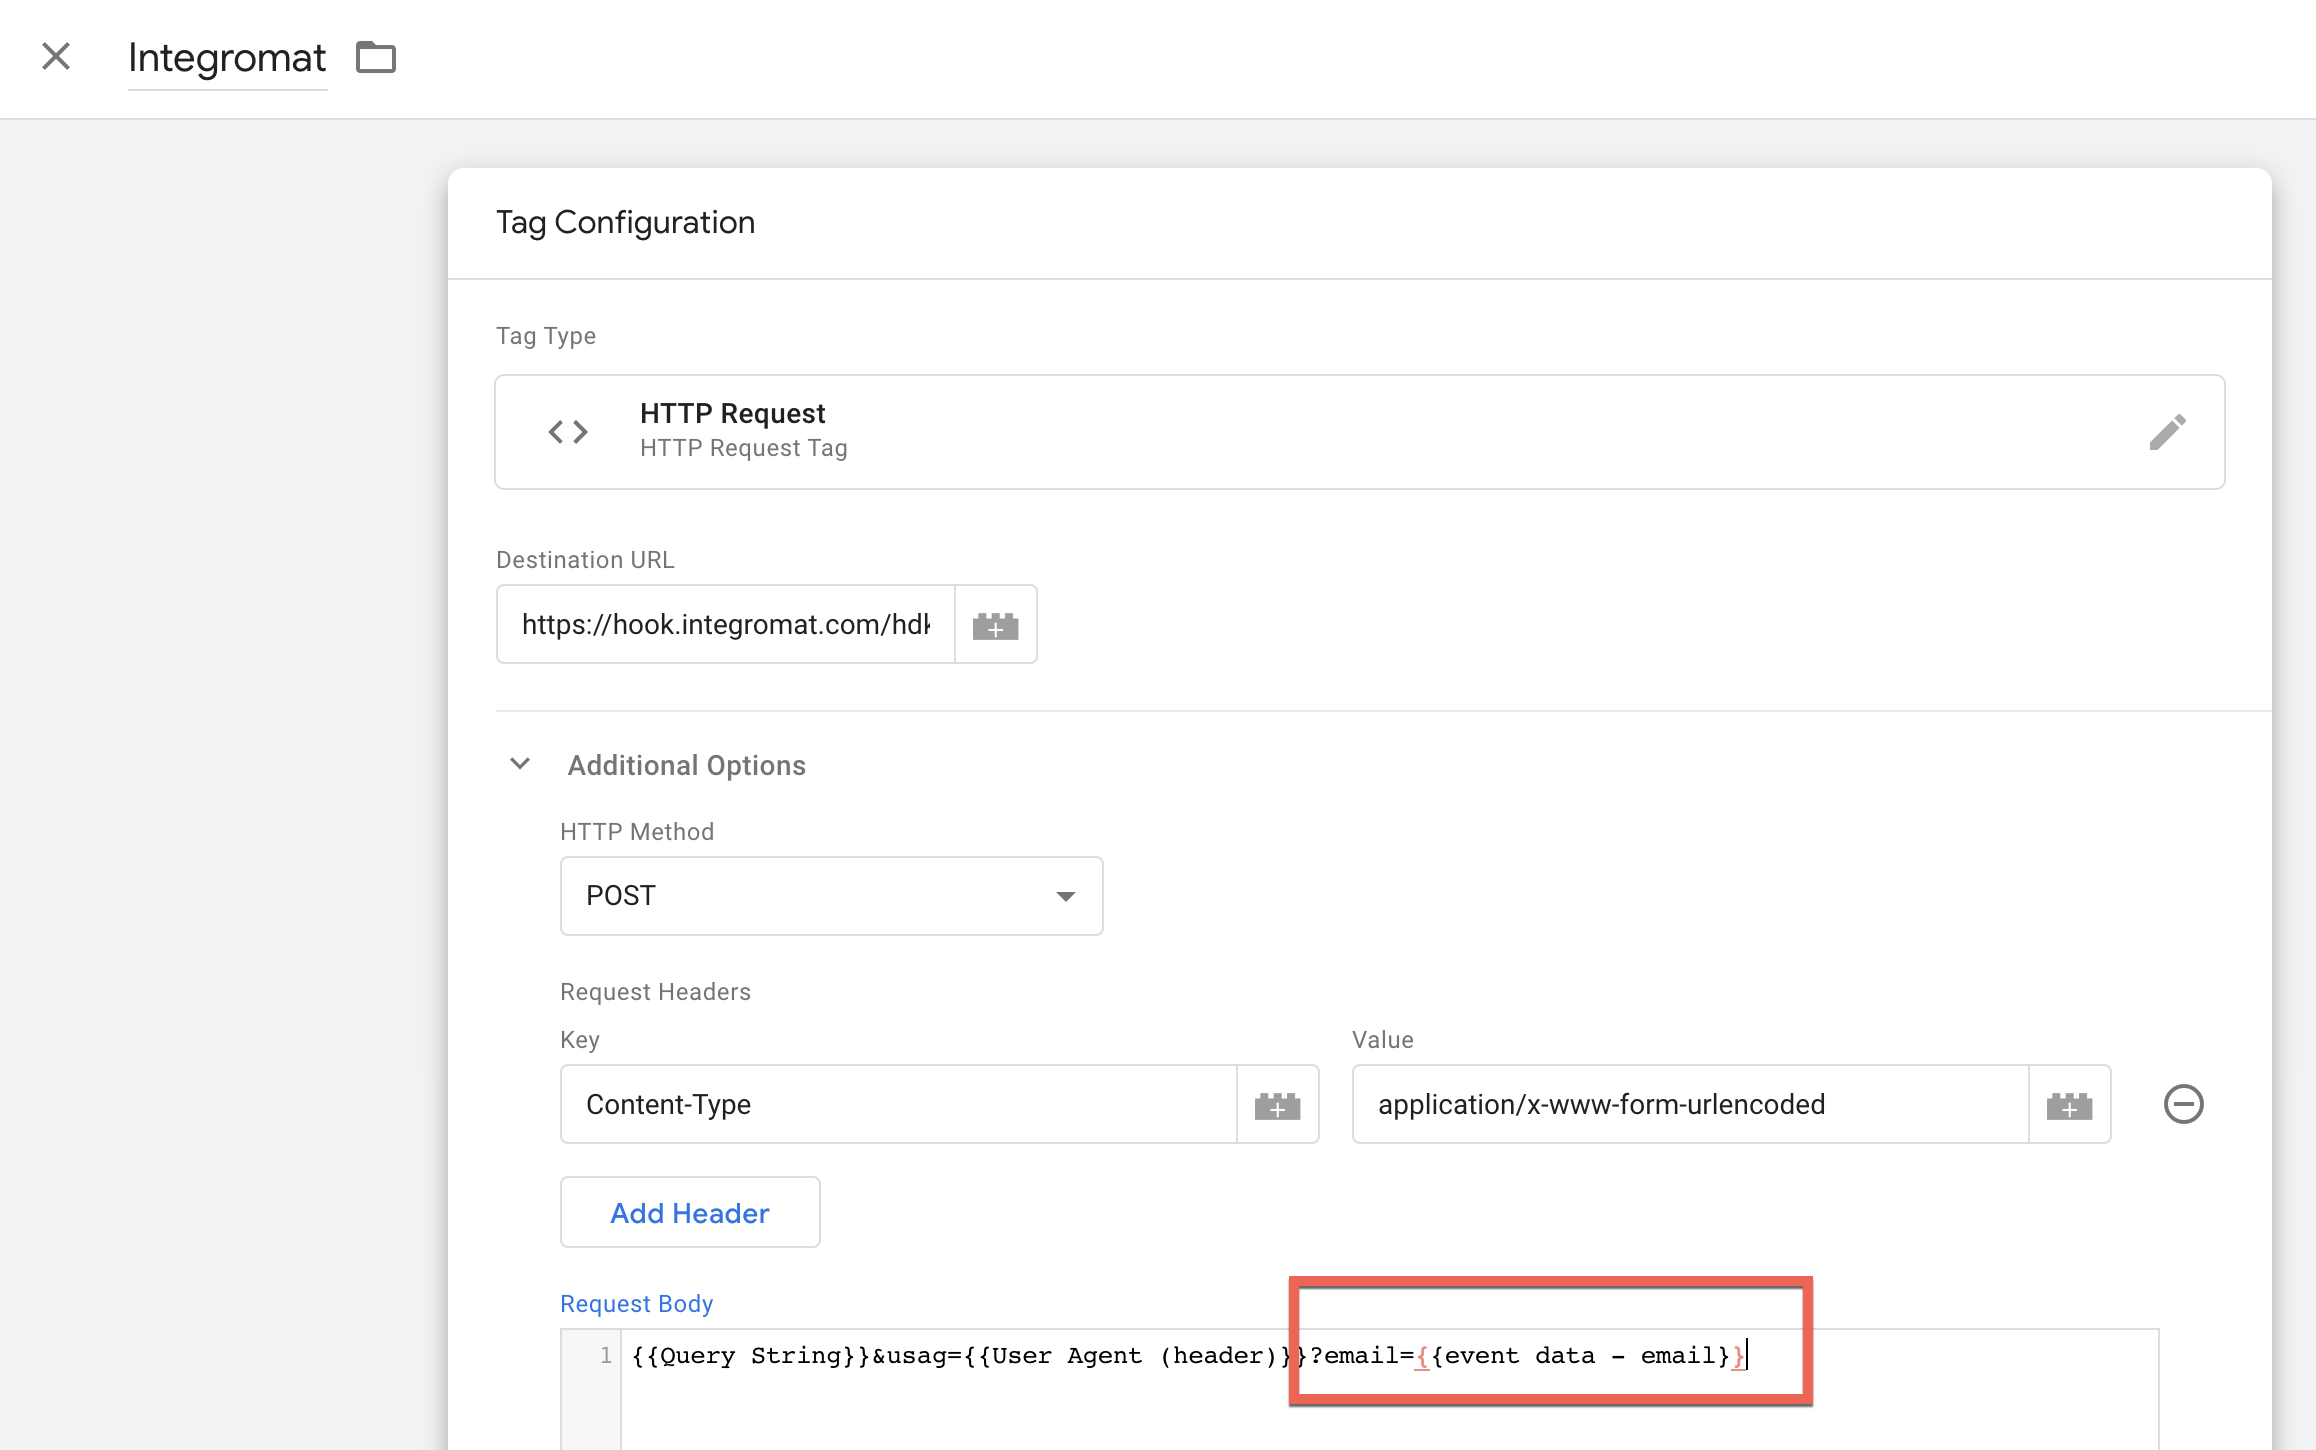Click the pencil icon to edit tag type
Viewport: 2316px width, 1450px height.
pos(2167,432)
